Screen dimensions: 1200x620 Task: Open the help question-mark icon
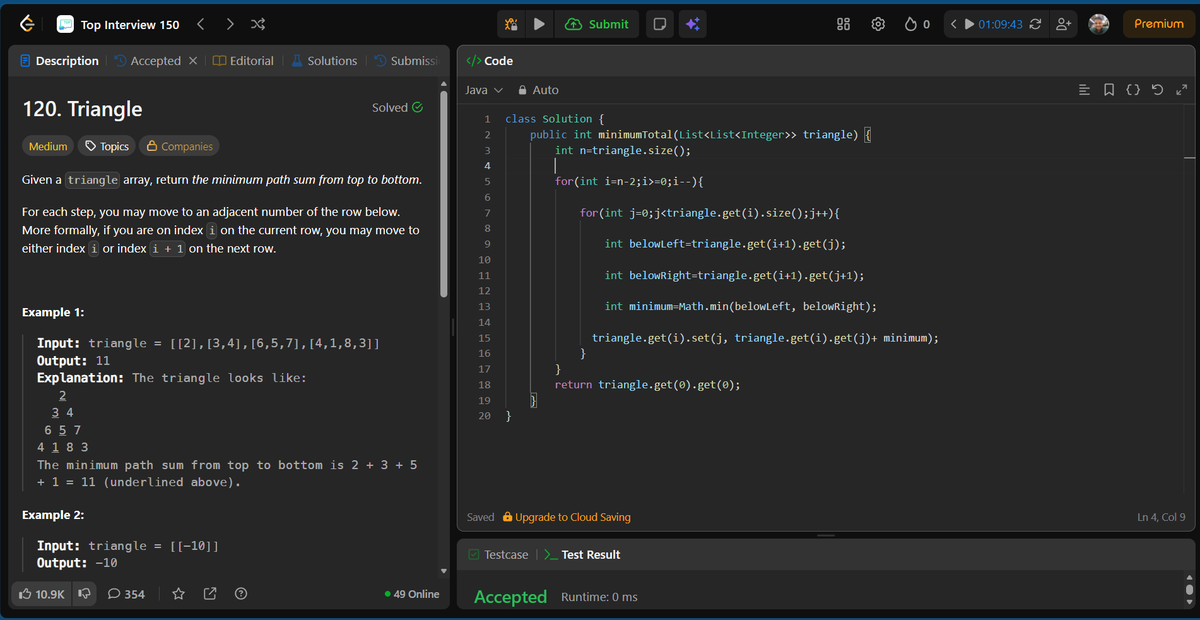click(x=241, y=594)
